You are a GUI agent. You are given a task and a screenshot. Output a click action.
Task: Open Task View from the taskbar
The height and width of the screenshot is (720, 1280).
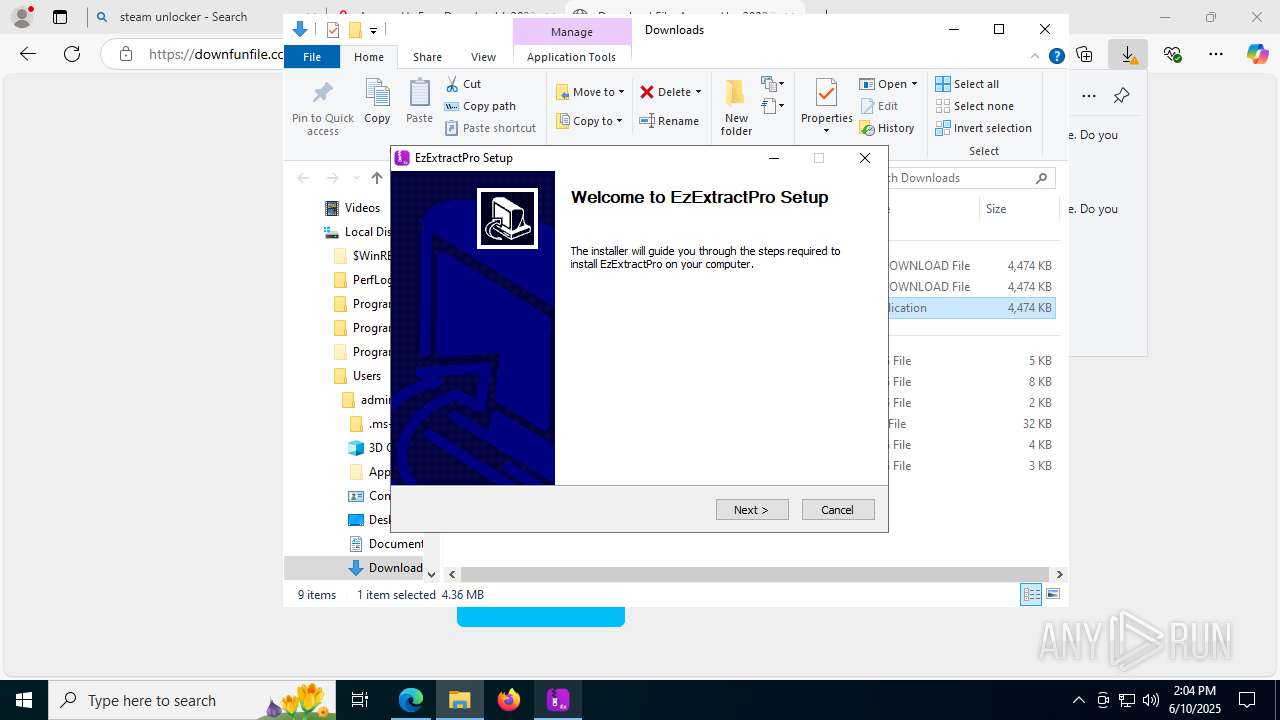click(360, 700)
